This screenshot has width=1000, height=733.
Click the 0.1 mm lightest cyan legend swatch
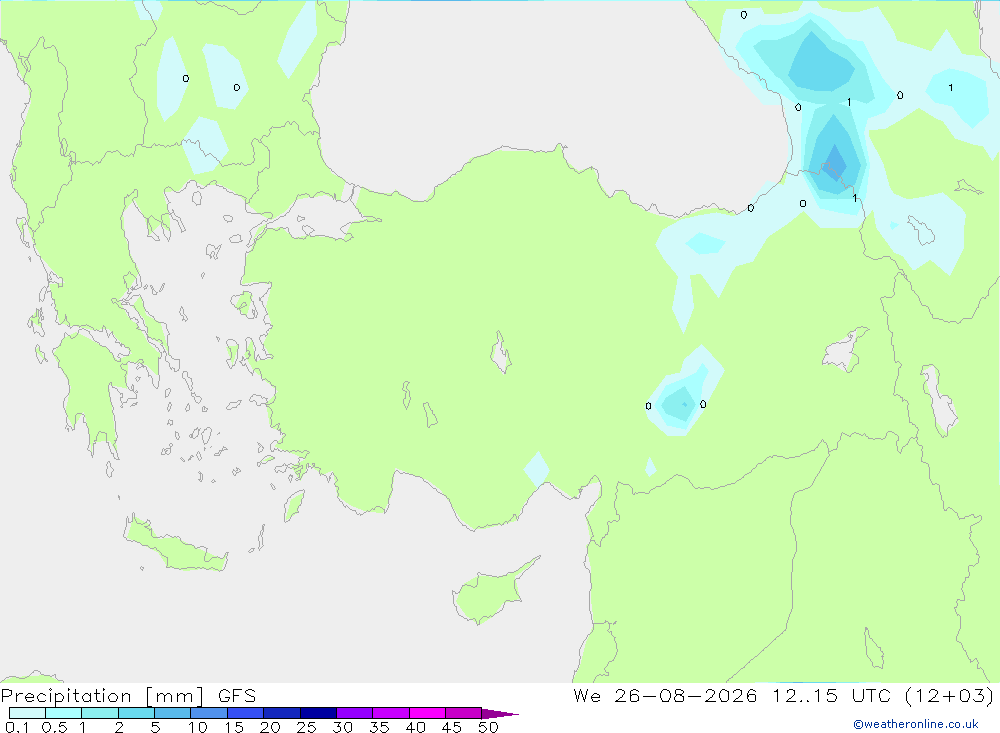(x=27, y=713)
